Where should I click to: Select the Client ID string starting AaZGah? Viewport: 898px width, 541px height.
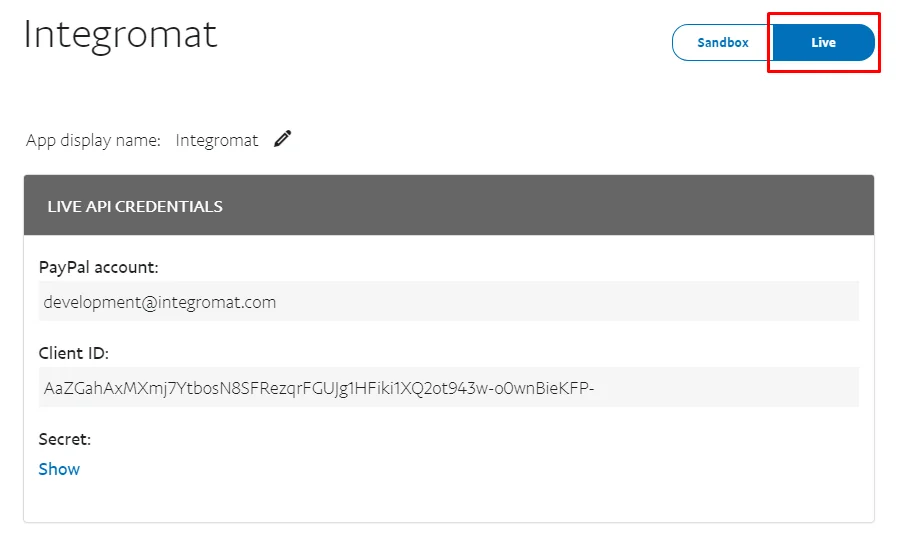pyautogui.click(x=319, y=388)
